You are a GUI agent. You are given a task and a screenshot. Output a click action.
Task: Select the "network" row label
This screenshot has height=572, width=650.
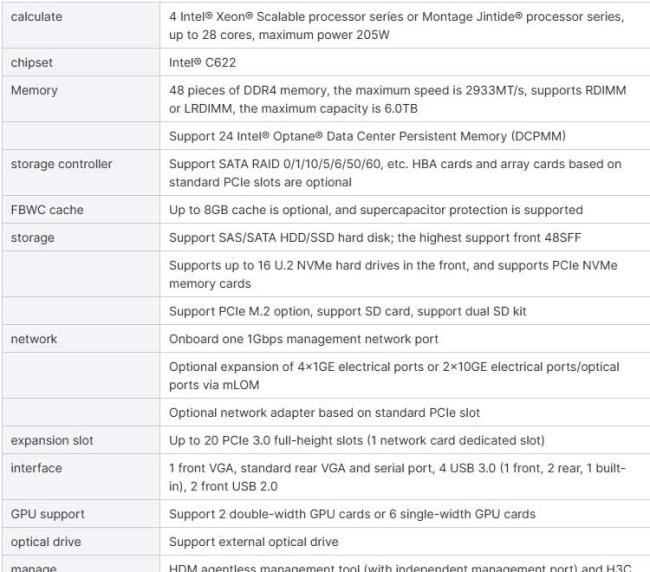pyautogui.click(x=34, y=339)
